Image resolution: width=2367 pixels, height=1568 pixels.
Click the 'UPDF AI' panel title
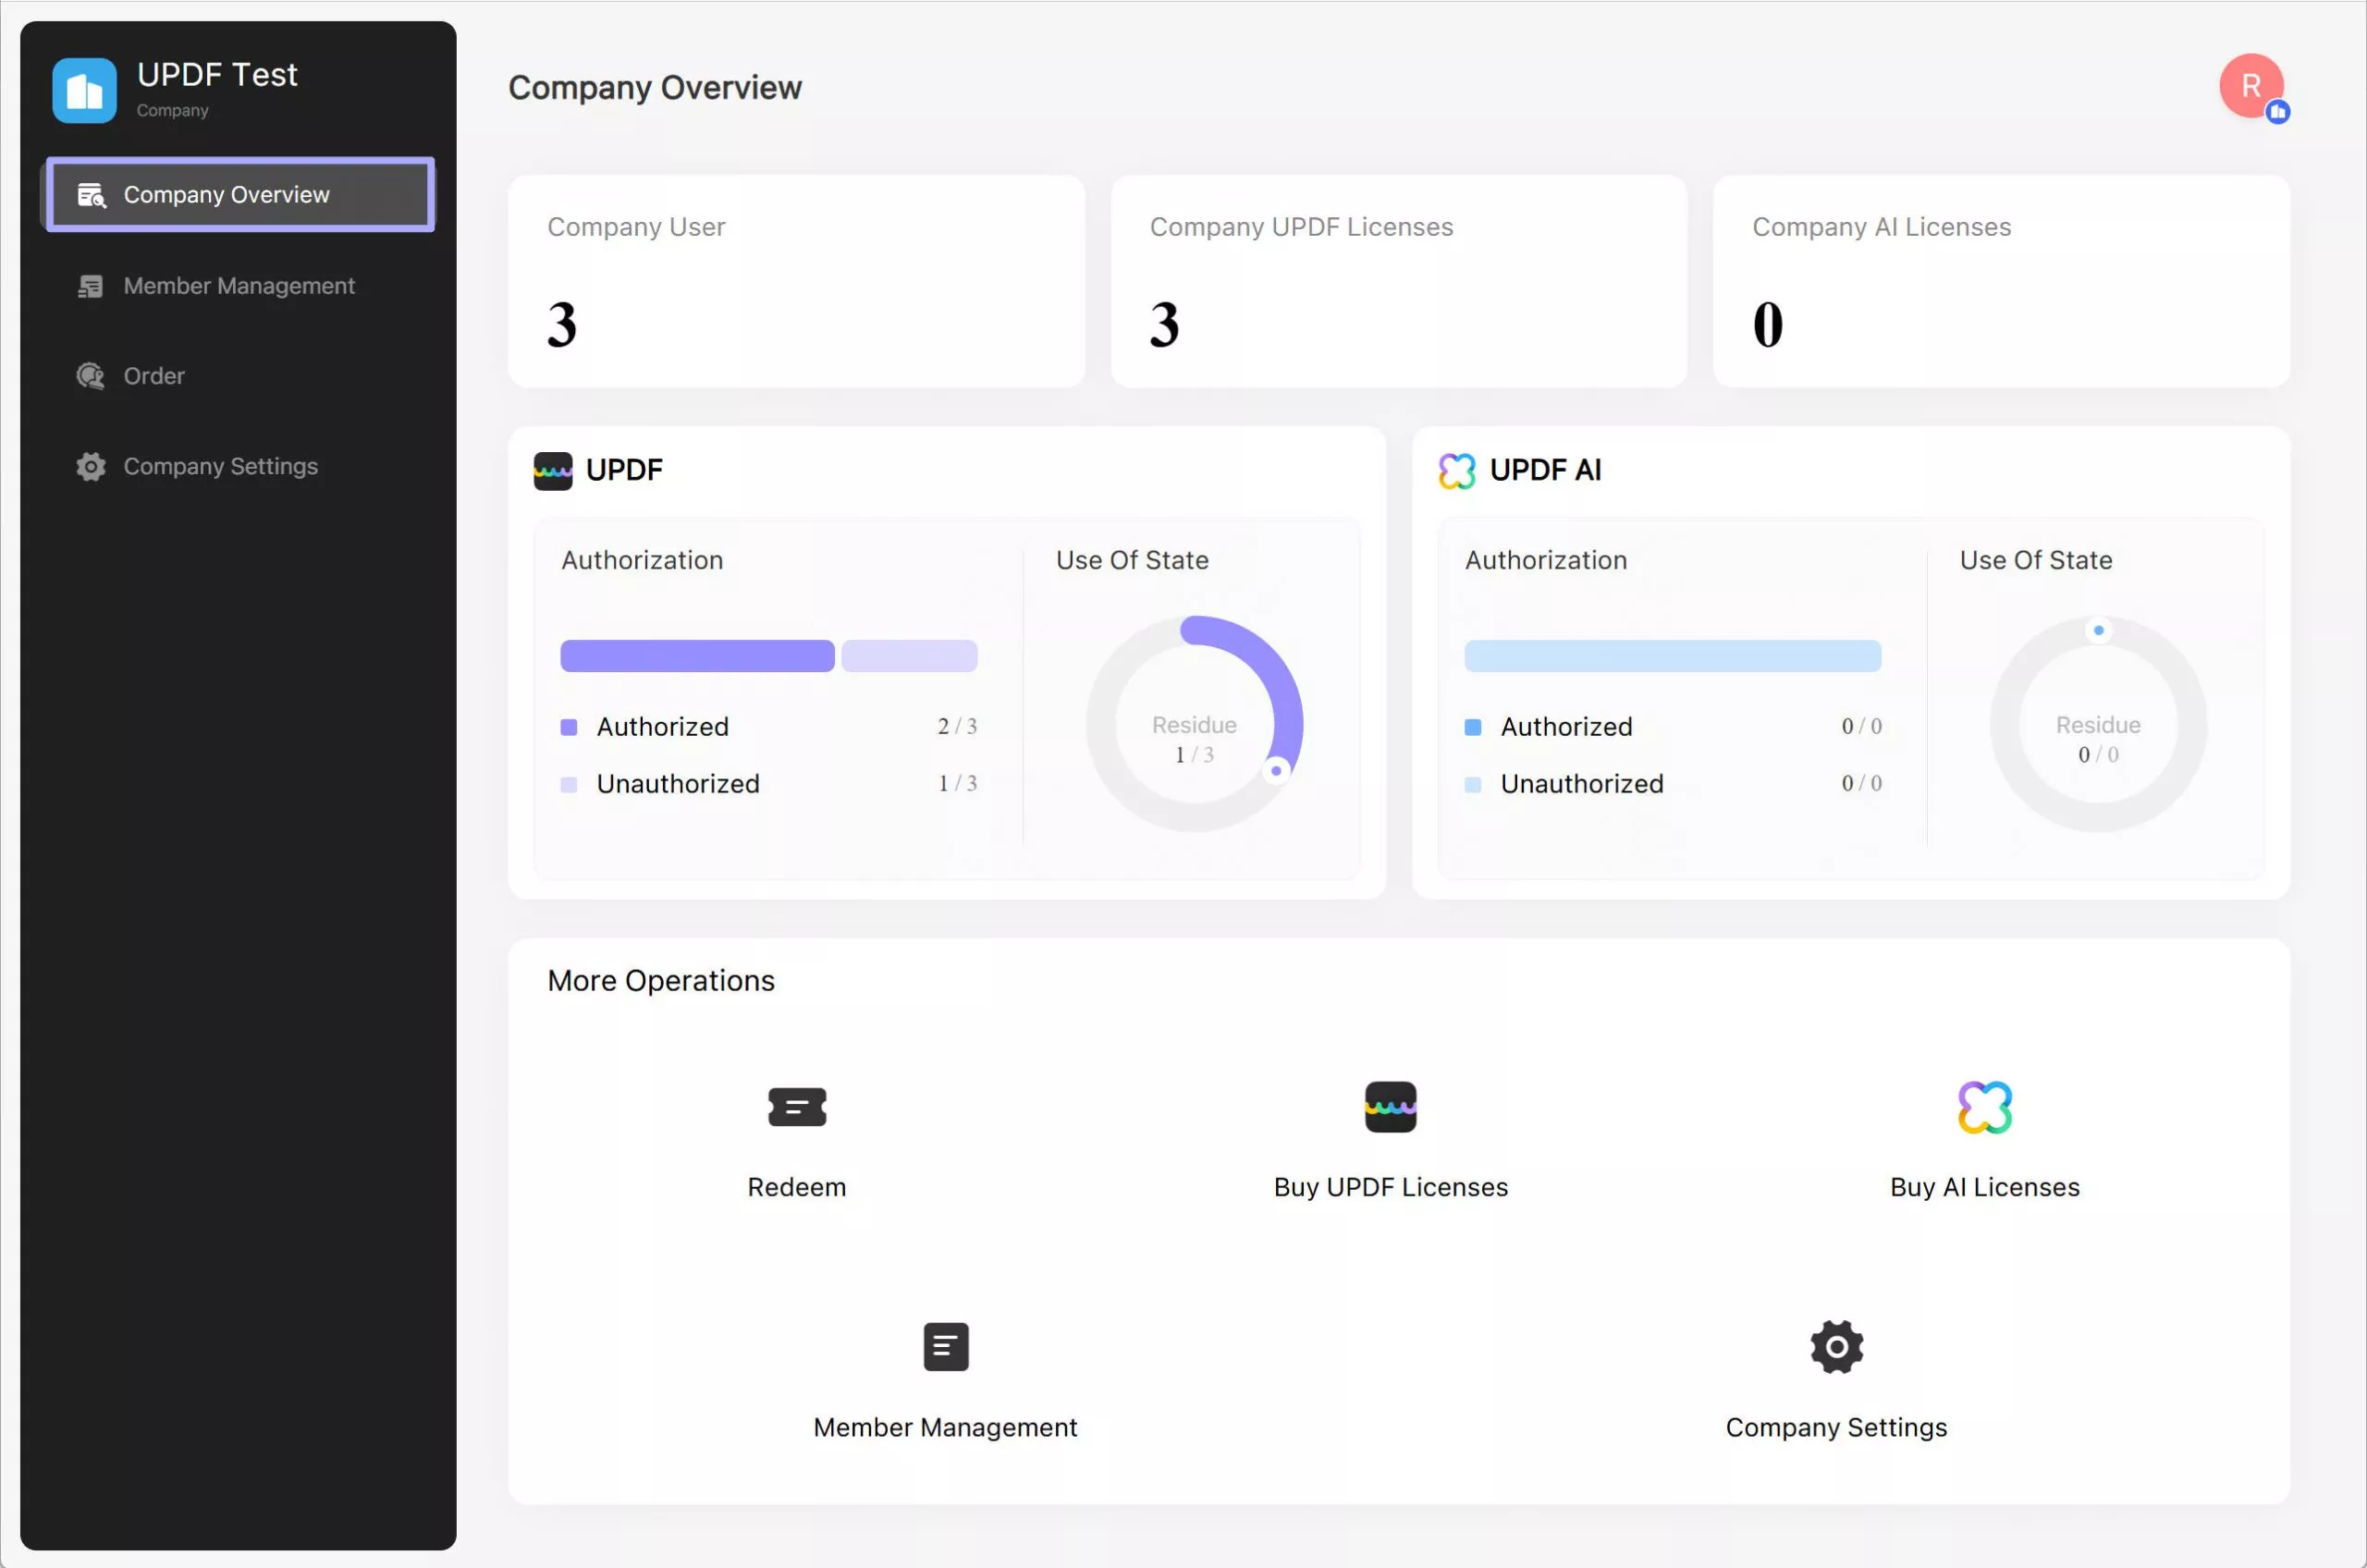point(1545,470)
